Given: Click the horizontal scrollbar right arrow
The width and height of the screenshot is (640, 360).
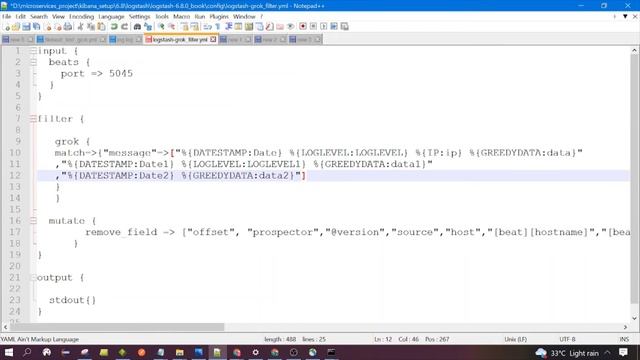Looking at the screenshot, I should [625, 327].
